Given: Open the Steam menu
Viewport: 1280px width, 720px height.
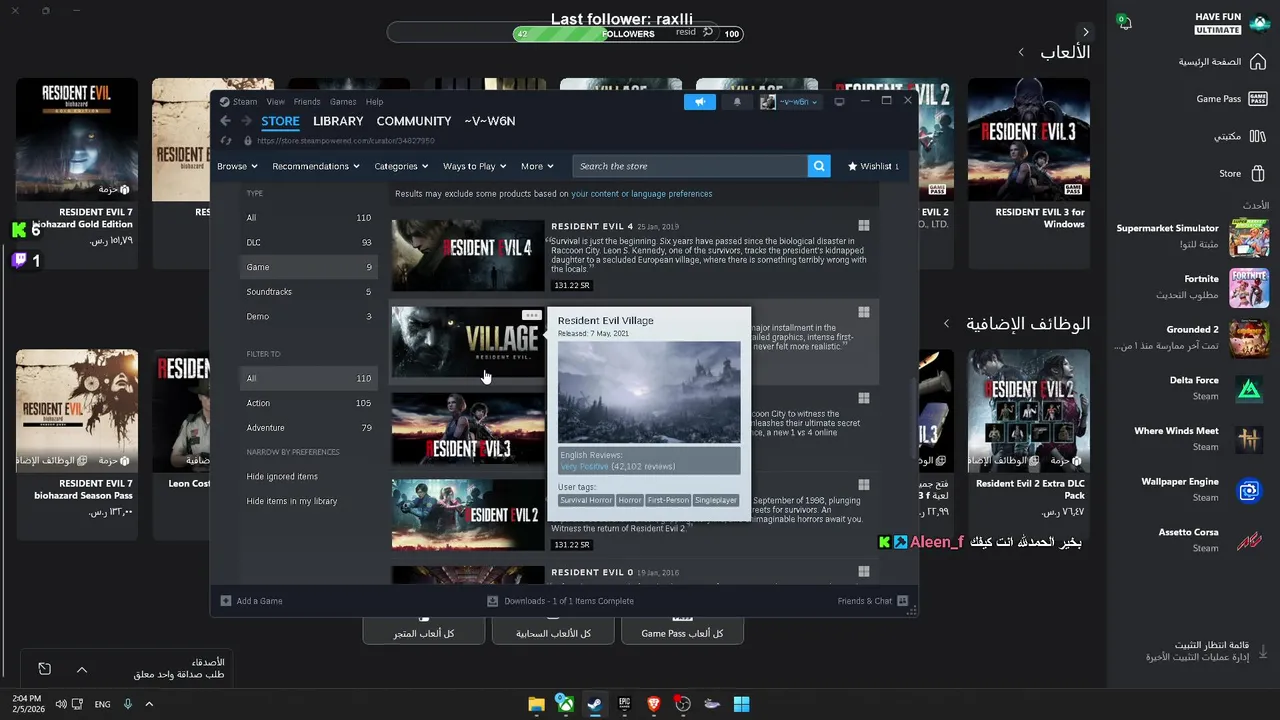Looking at the screenshot, I should (x=245, y=101).
